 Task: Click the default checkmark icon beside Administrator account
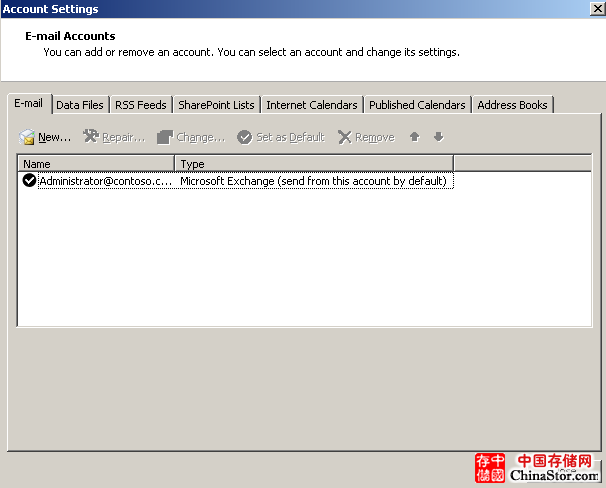[x=29, y=181]
